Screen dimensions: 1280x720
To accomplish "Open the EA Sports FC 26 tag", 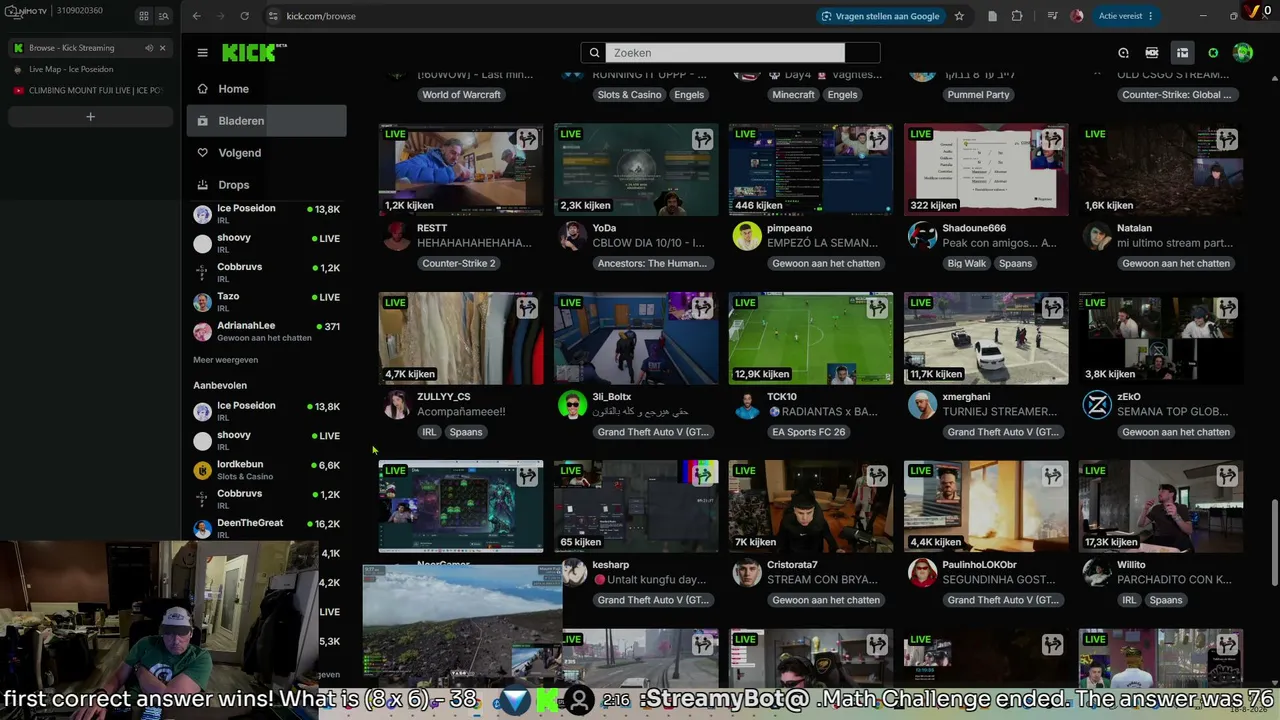I will click(x=809, y=433).
